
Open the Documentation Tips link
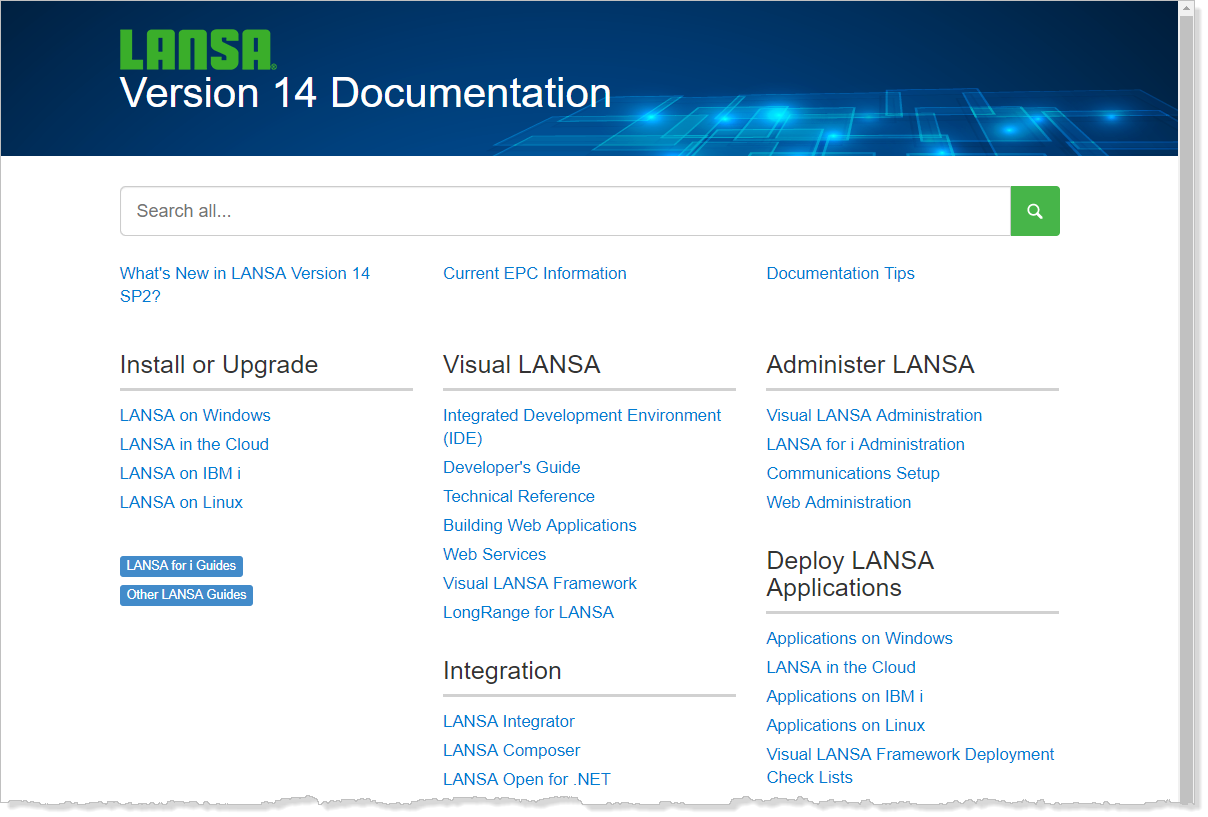[840, 273]
